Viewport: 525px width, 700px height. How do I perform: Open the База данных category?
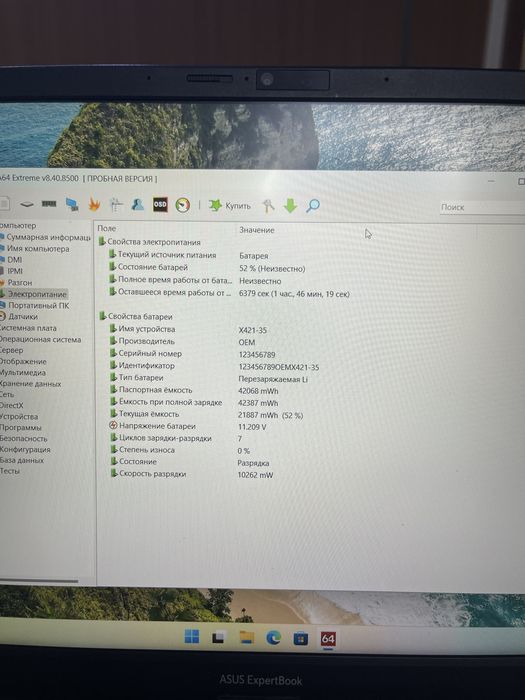(22, 460)
